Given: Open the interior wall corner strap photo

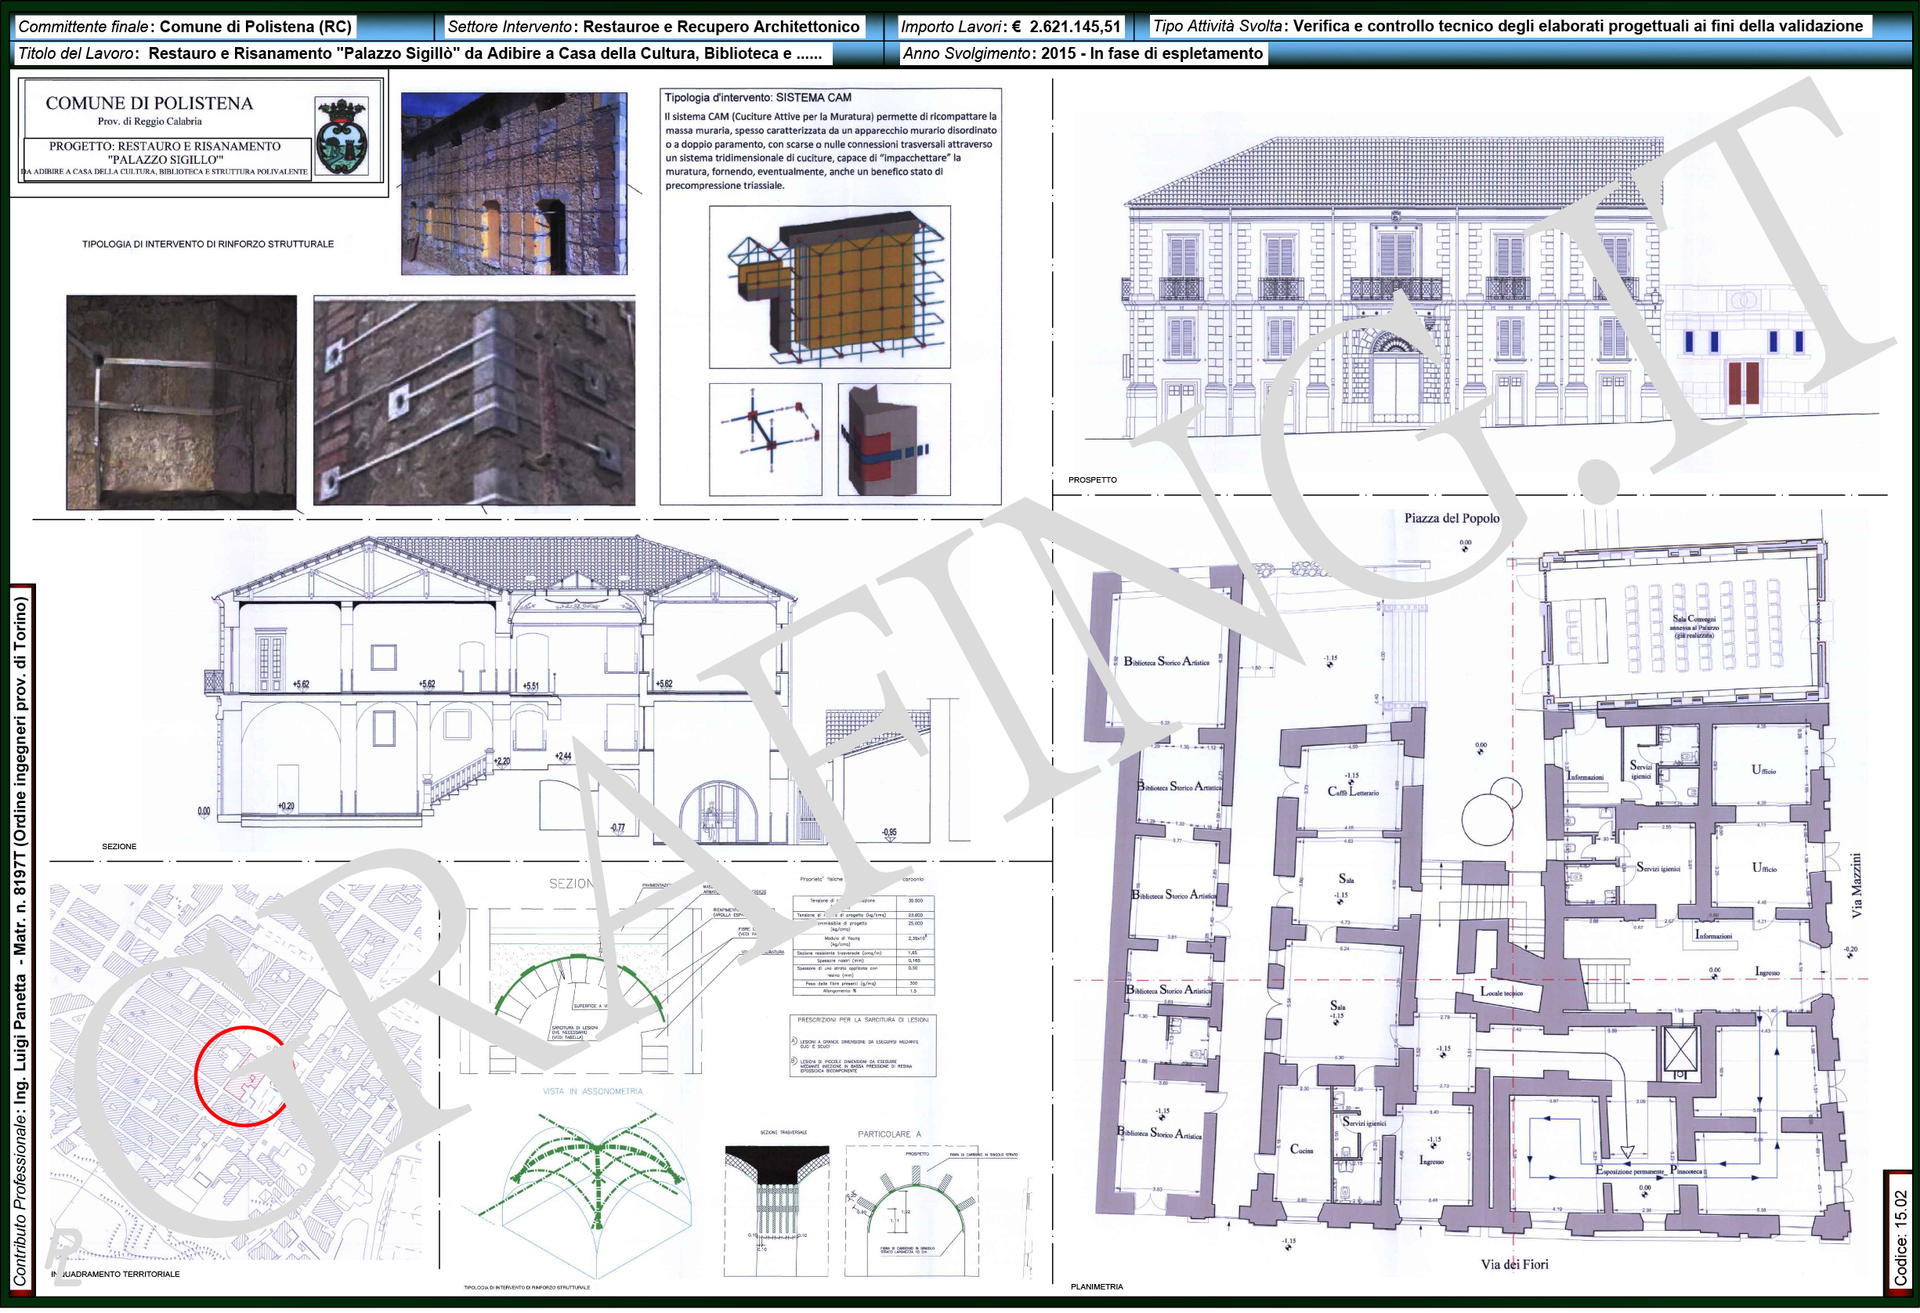Looking at the screenshot, I should pos(181,402).
